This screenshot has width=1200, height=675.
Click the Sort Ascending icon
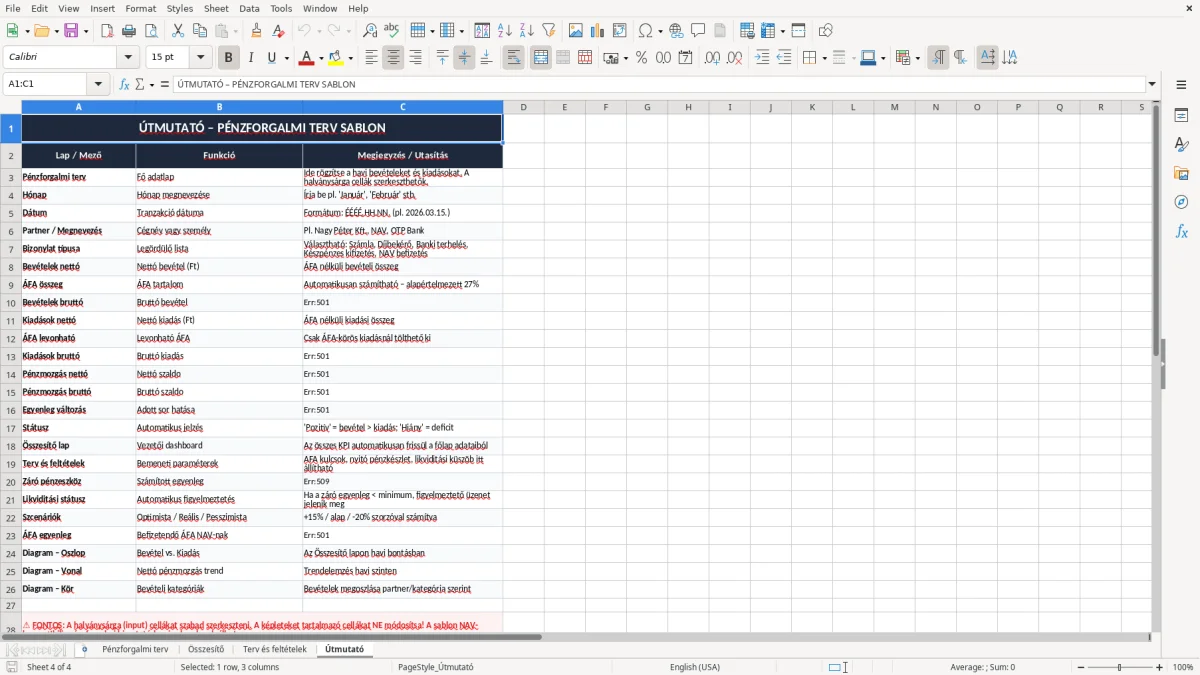pos(505,31)
